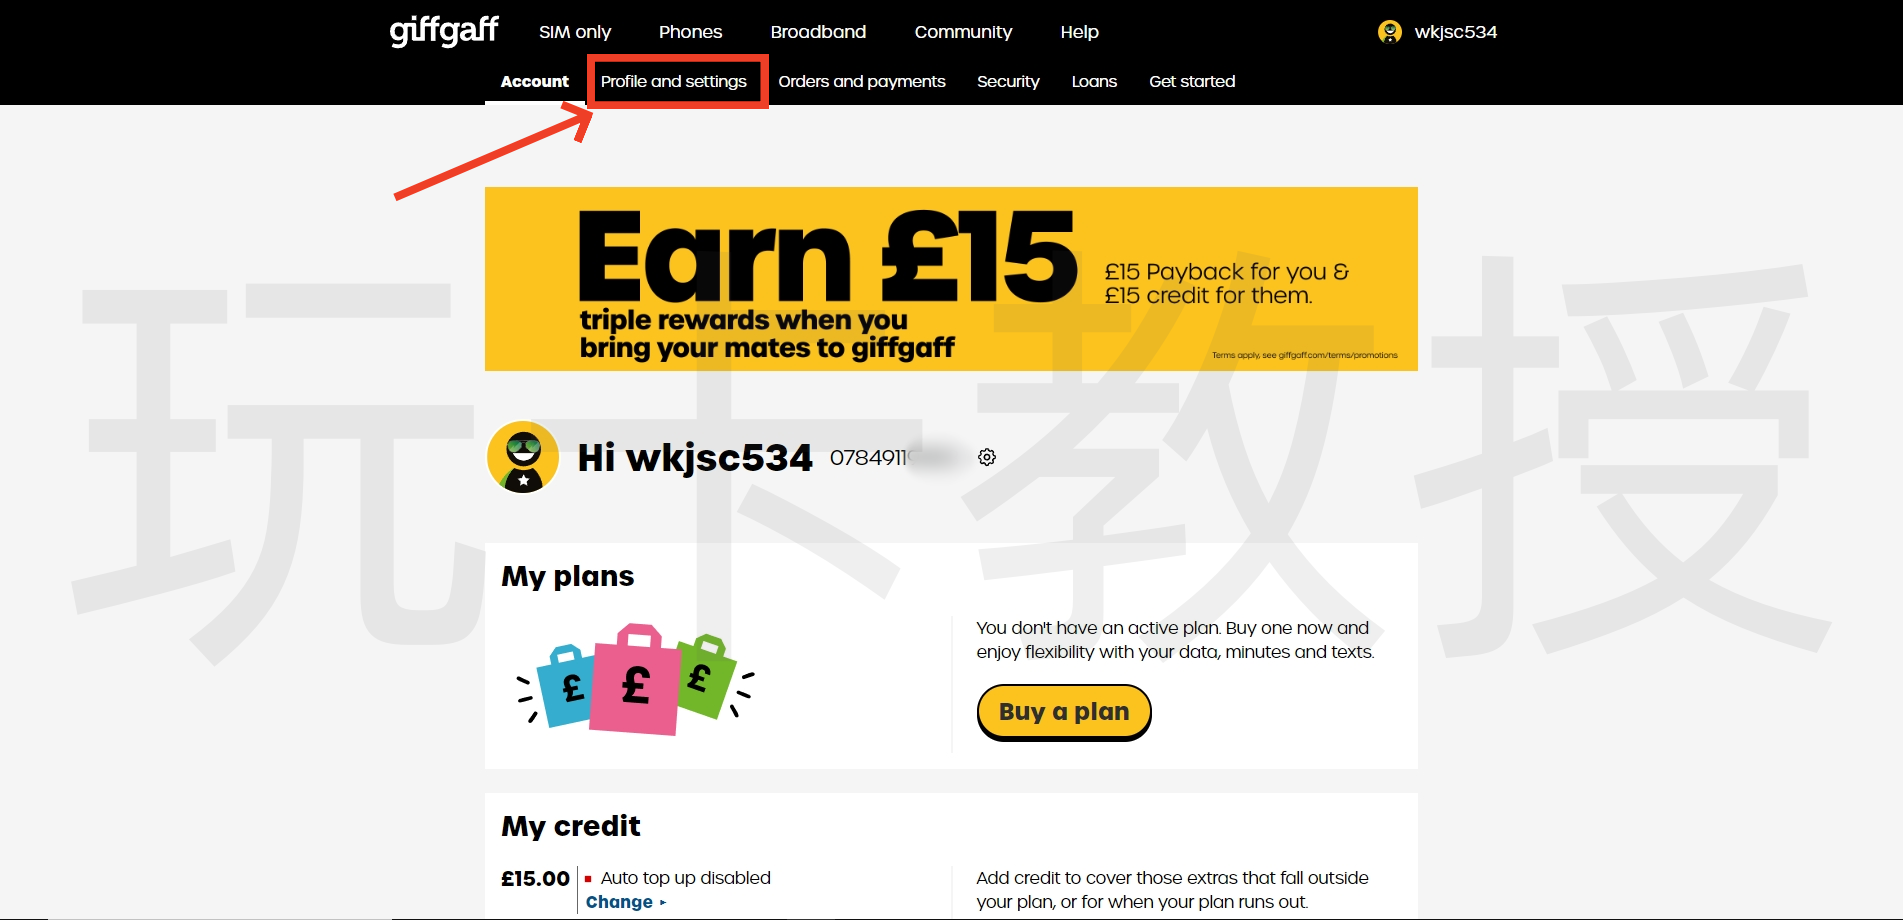
Task: Click the shopping bags illustration in My plans
Action: click(x=635, y=680)
